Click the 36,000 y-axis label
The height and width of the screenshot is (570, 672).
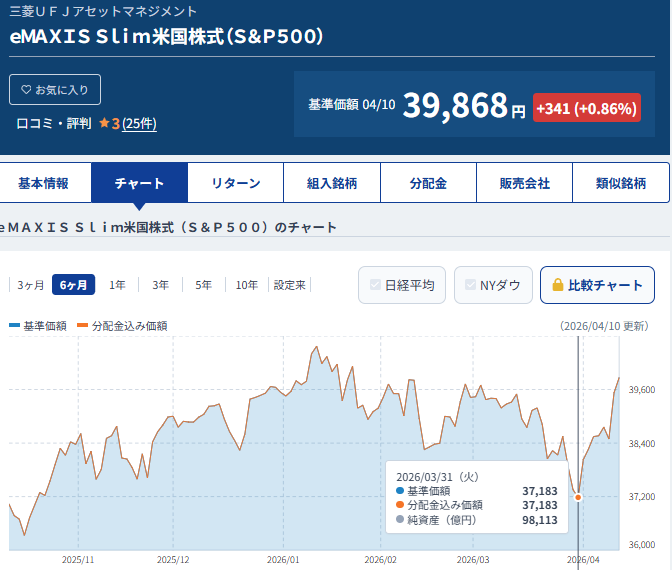click(642, 545)
